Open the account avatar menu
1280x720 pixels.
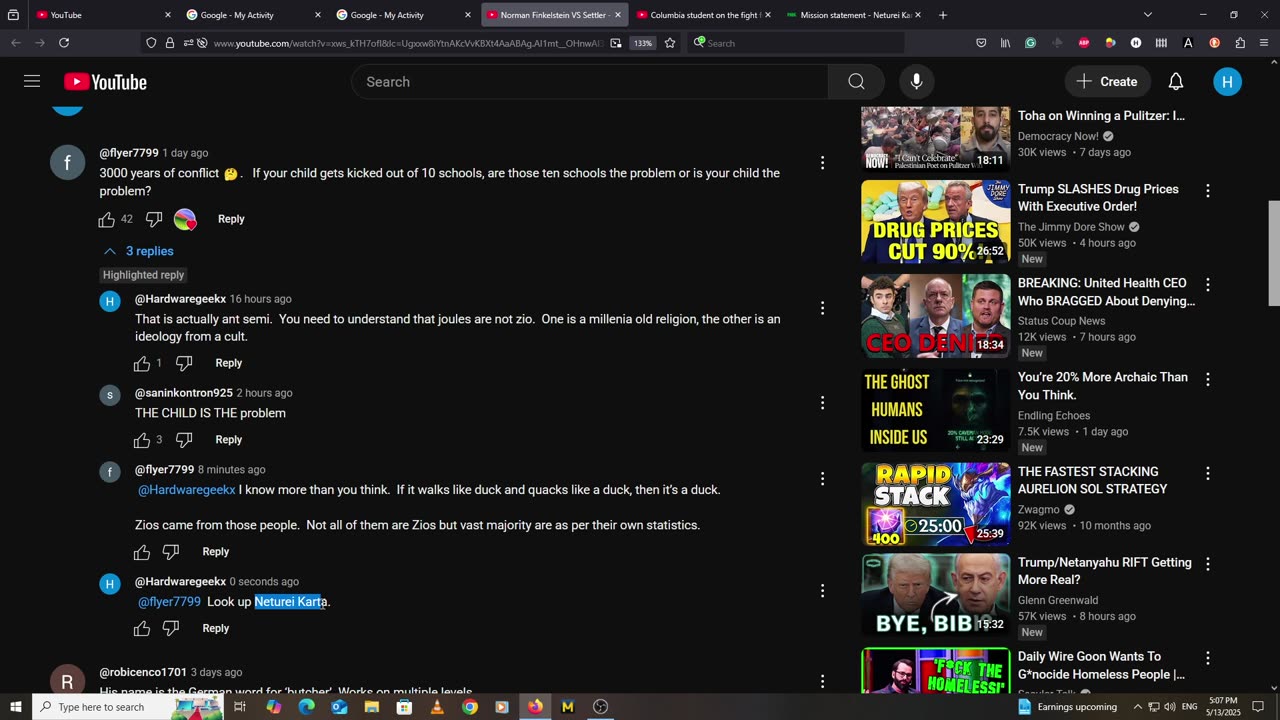point(1227,82)
